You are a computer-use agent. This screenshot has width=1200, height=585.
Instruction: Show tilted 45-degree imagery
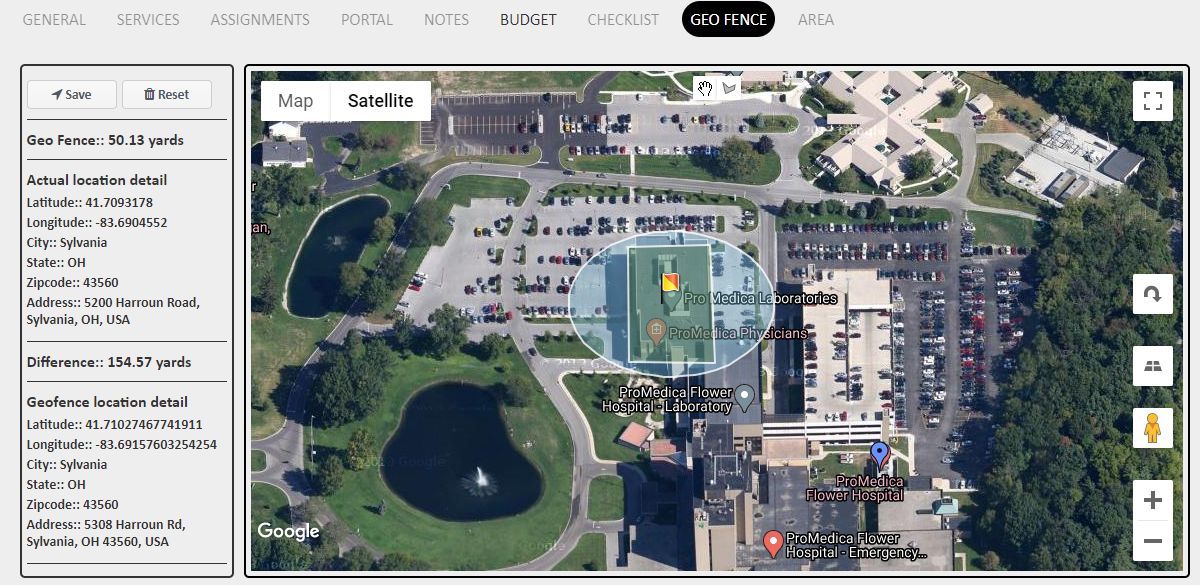tap(1152, 365)
